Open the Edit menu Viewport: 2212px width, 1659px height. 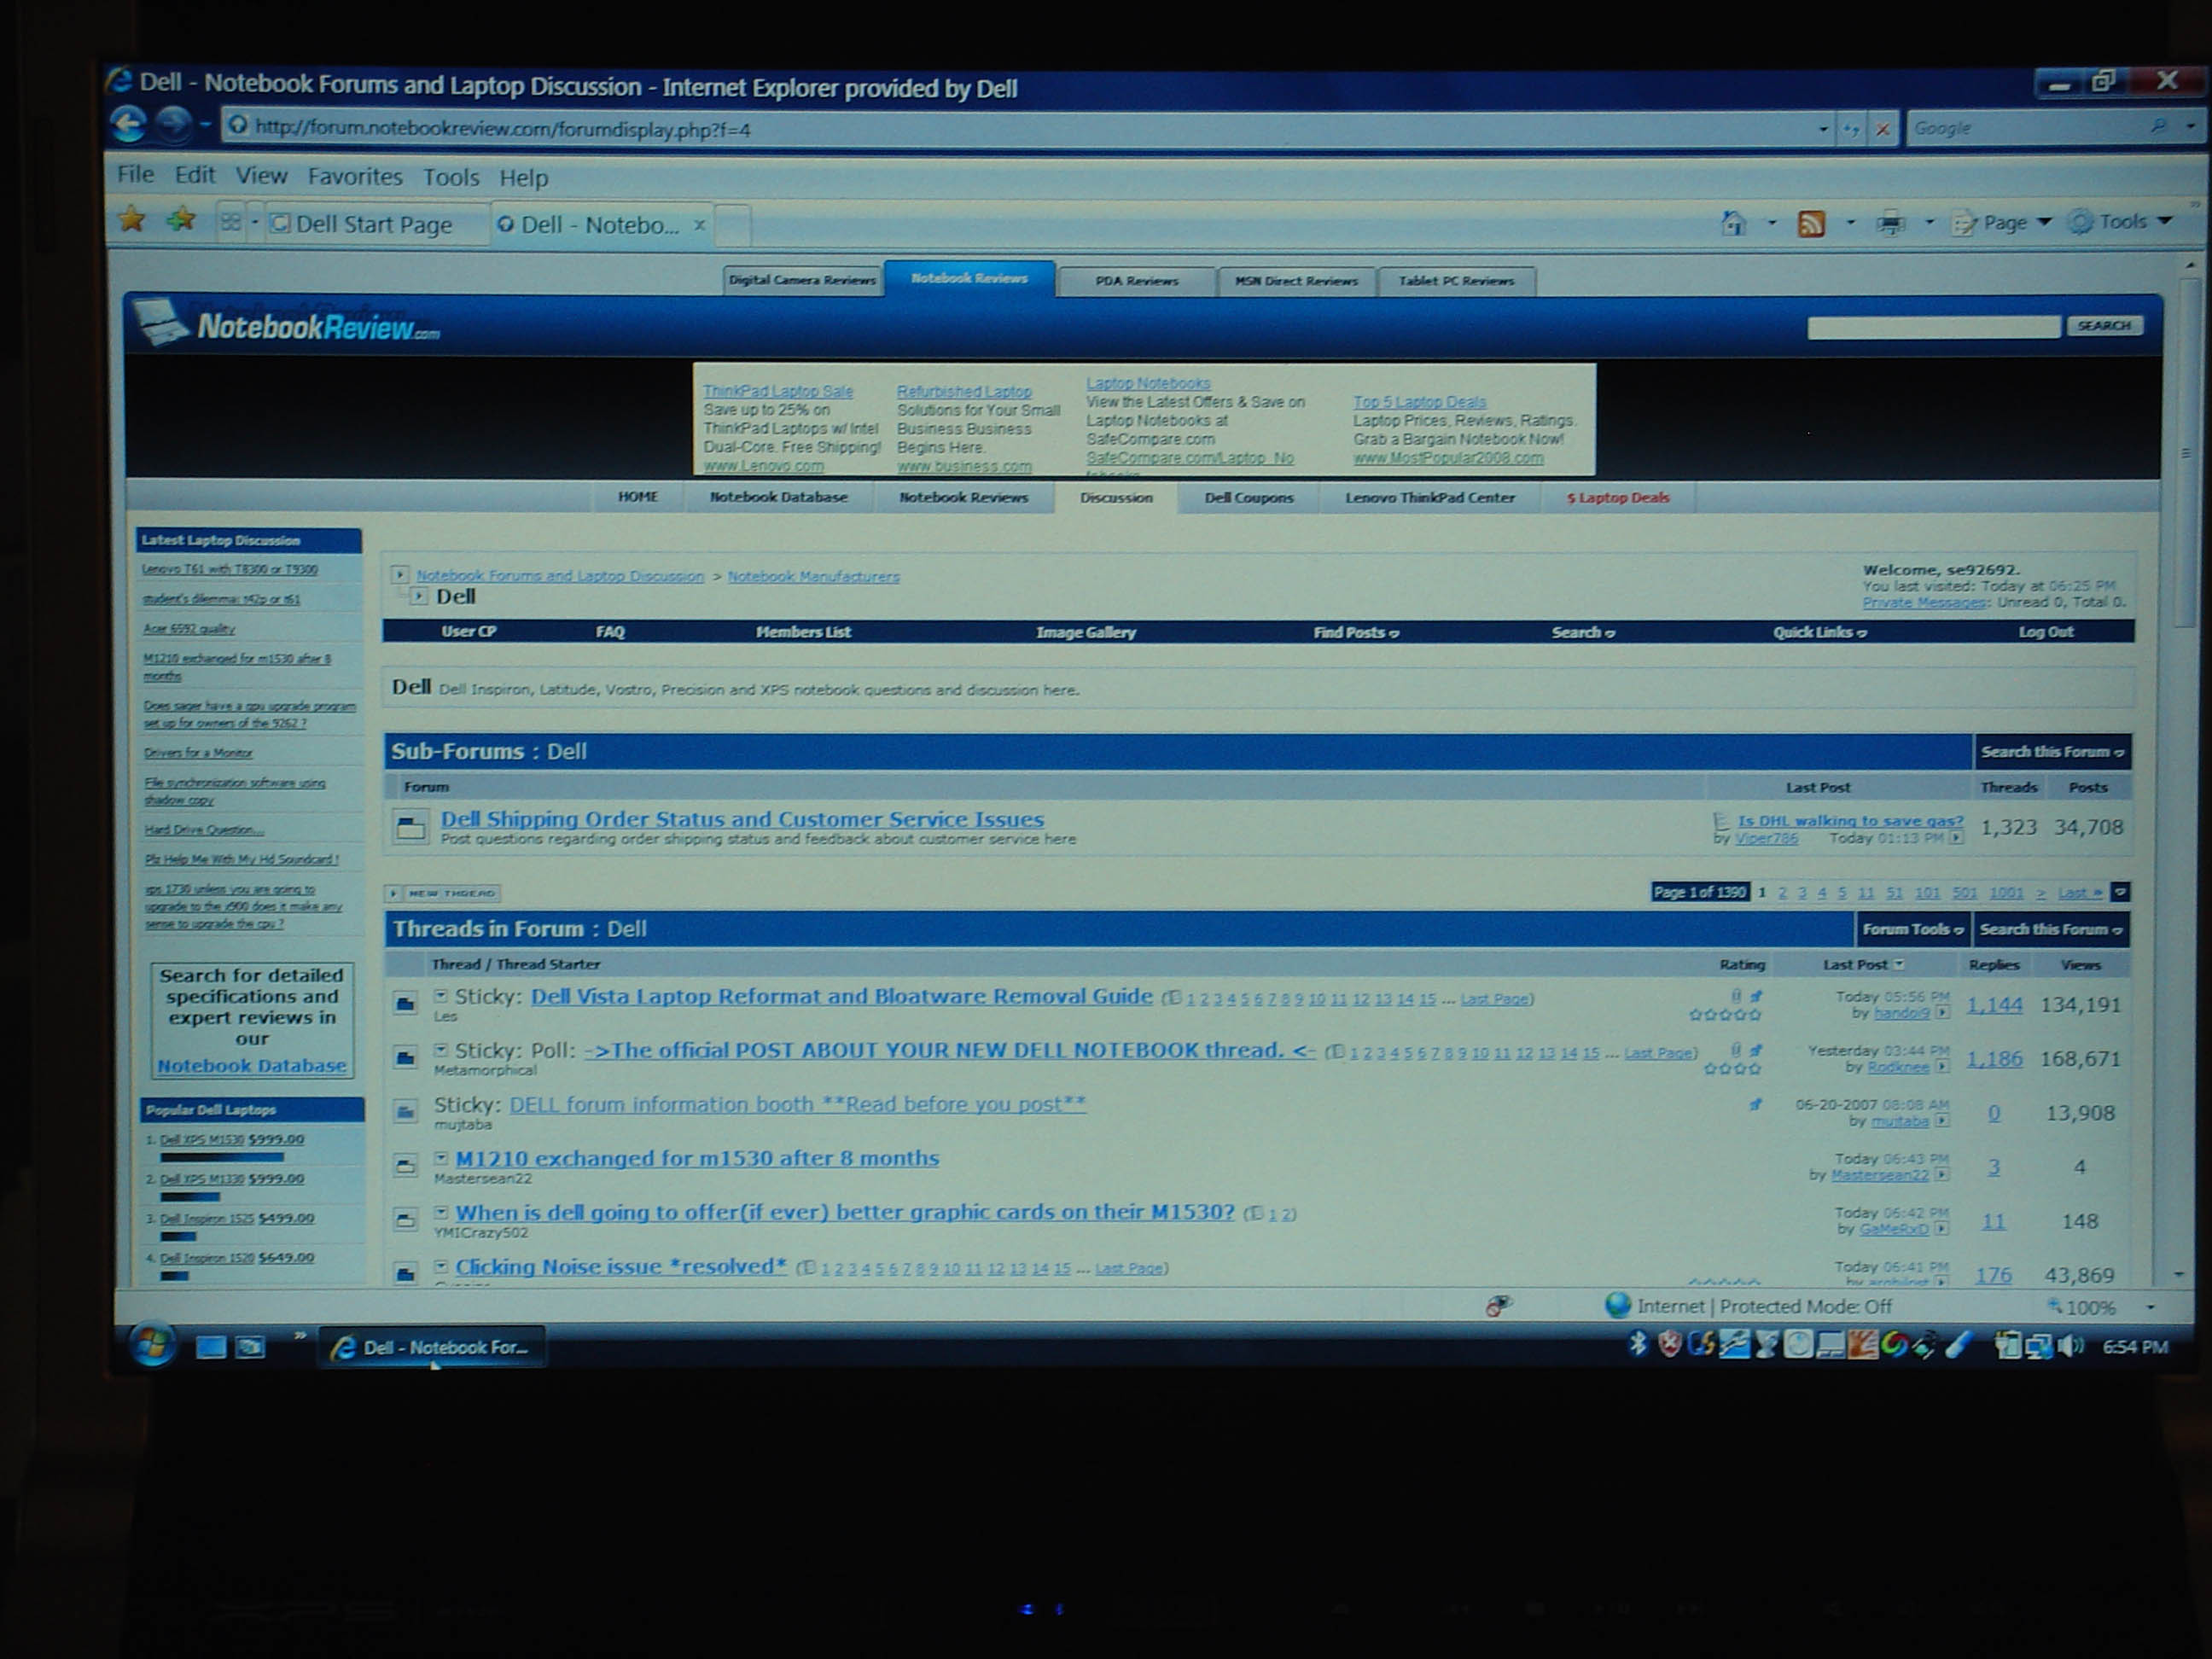point(194,175)
